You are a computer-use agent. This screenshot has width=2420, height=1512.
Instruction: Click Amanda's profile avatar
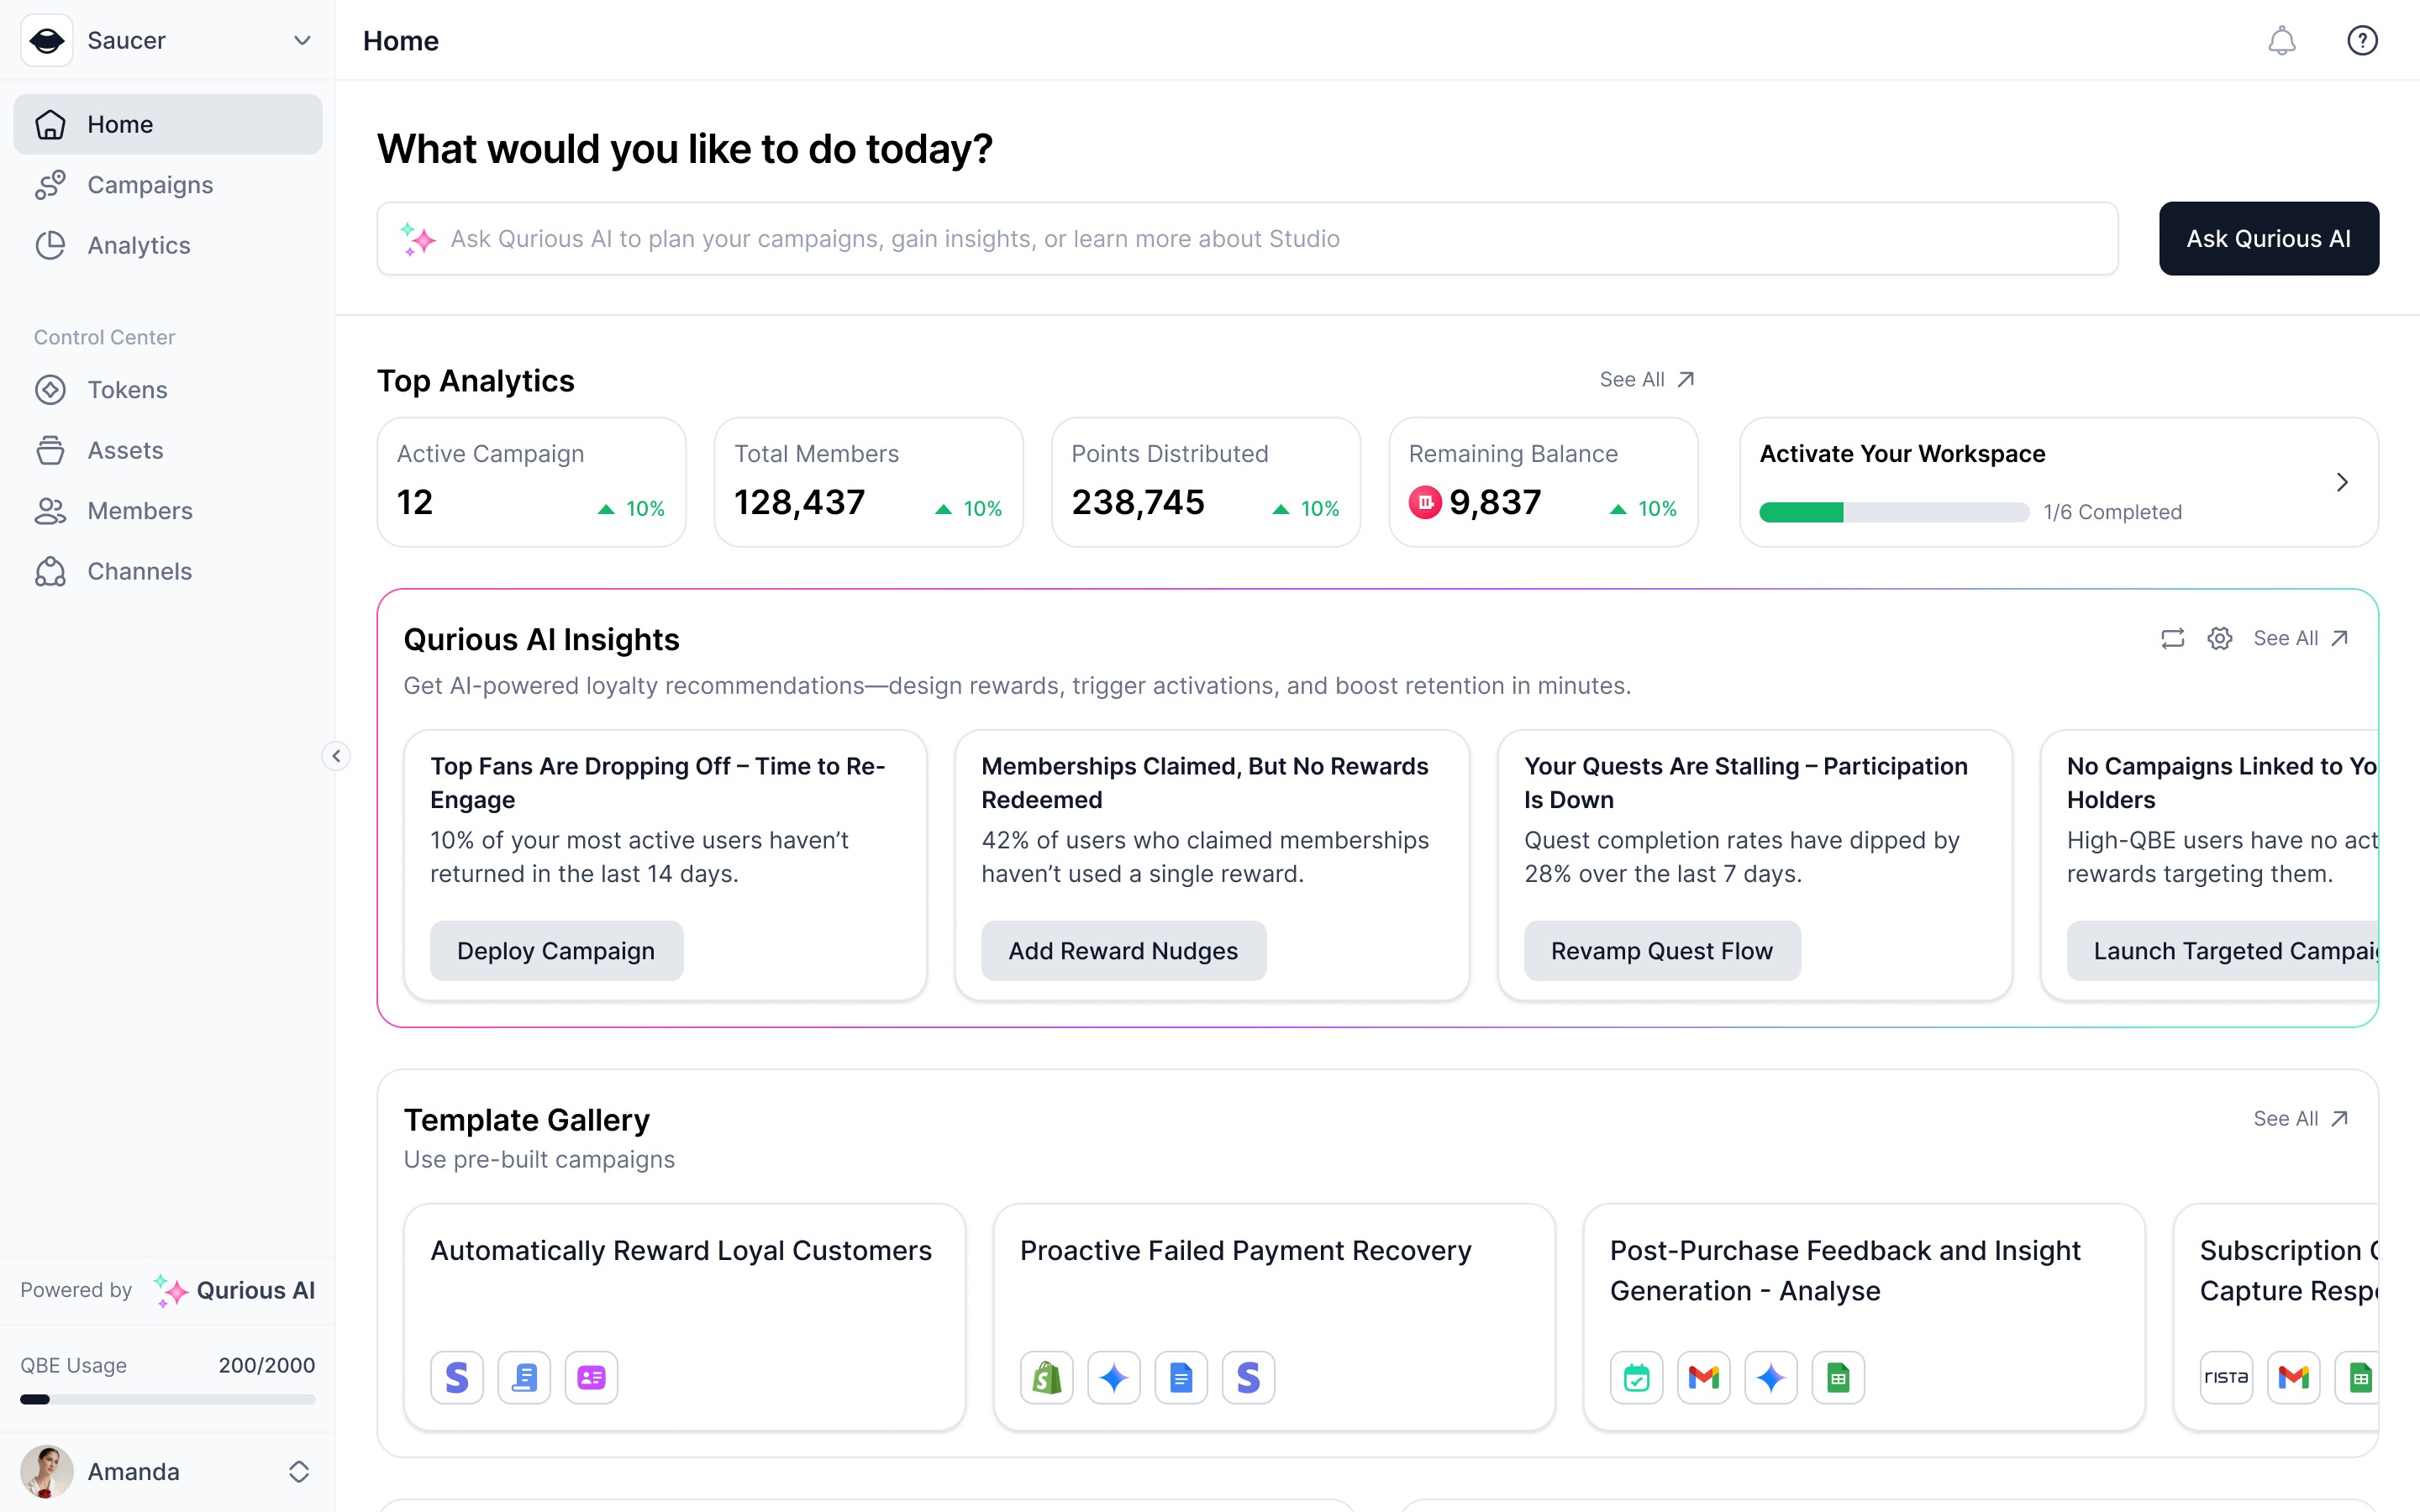coord(46,1471)
